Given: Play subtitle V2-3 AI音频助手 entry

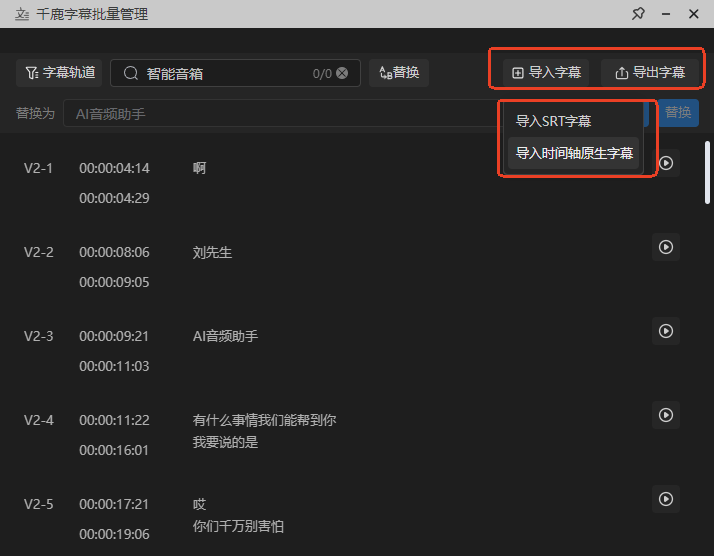Looking at the screenshot, I should coord(666,331).
